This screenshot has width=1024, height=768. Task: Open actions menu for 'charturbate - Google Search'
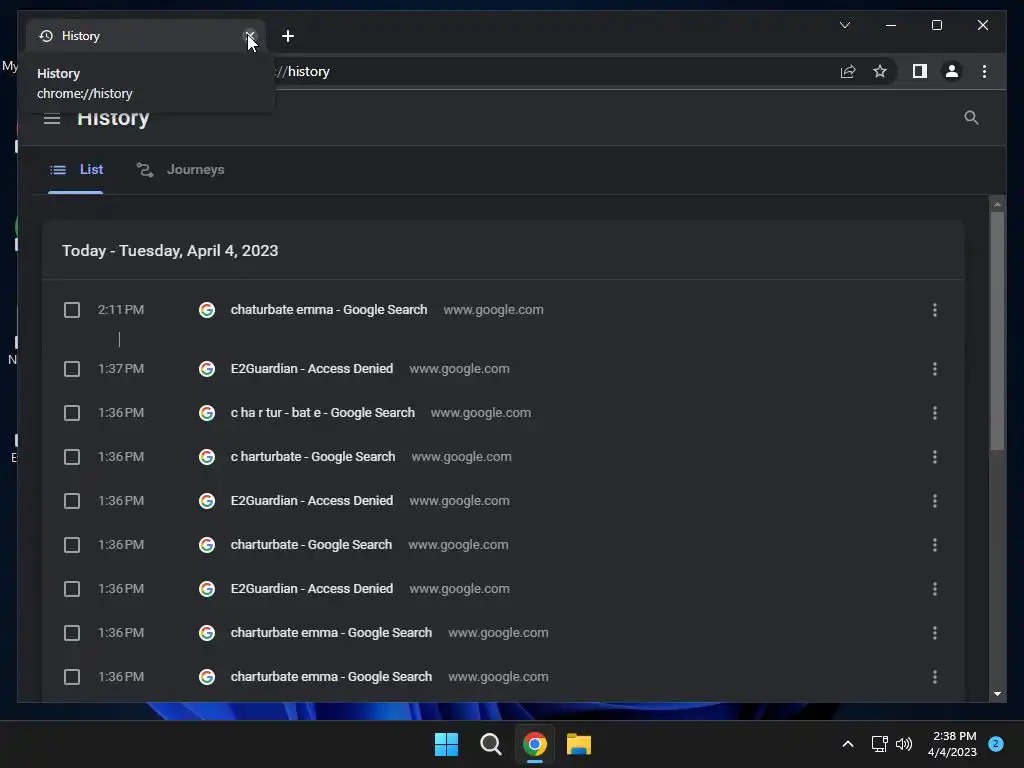tap(935, 545)
